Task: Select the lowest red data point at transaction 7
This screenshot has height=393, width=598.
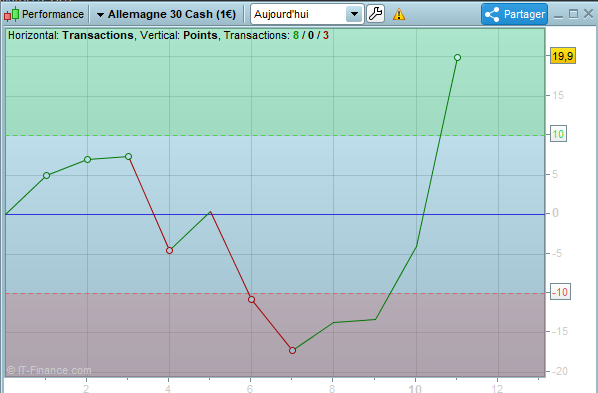Action: tap(293, 350)
